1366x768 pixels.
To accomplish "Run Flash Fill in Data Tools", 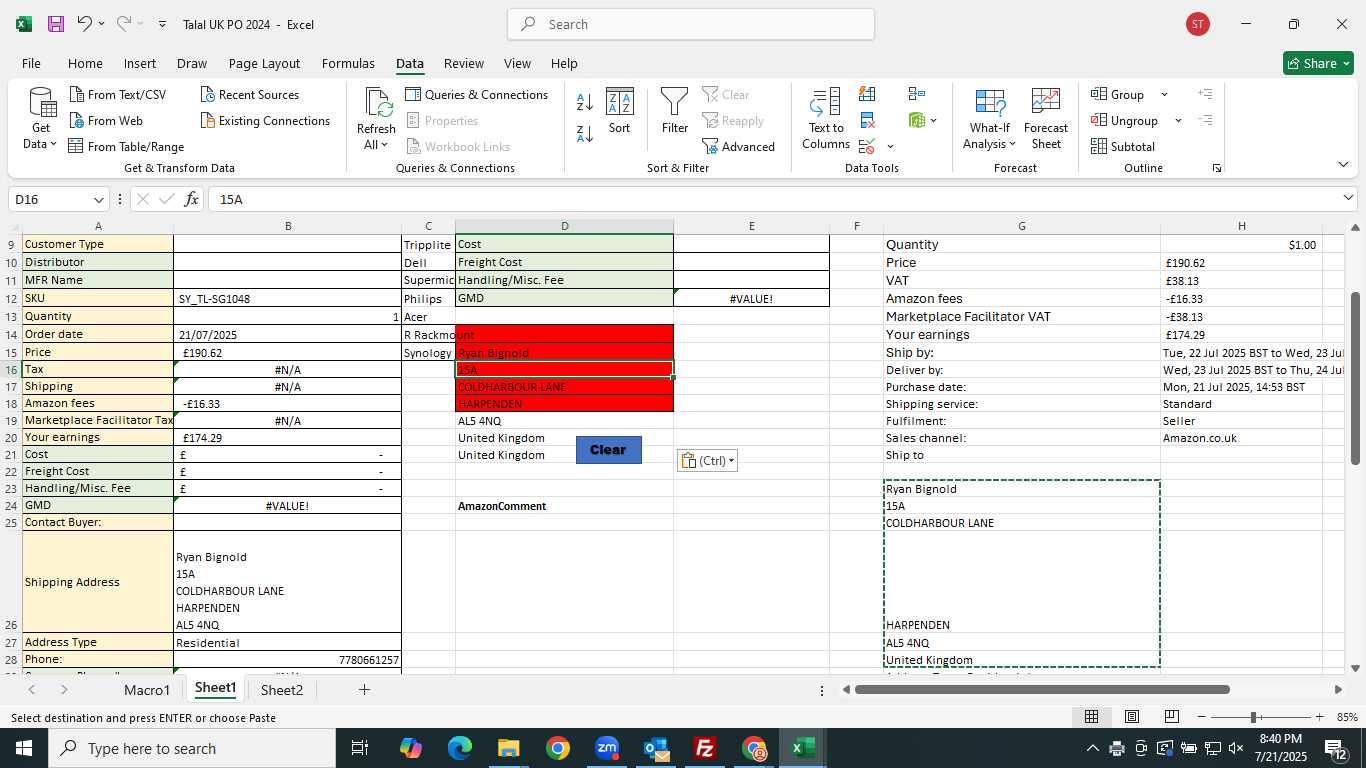I will pos(867,94).
